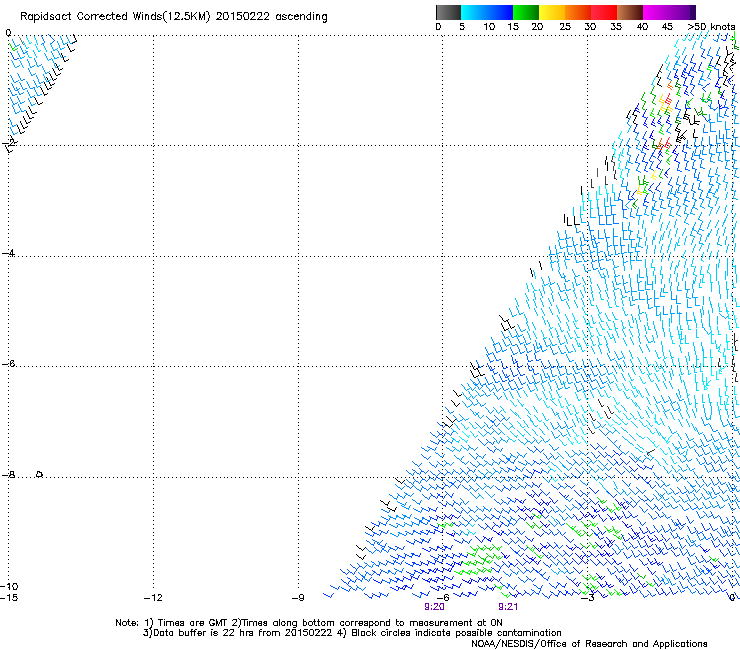Click the longitude label '-6'
The width and height of the screenshot is (740, 650).
[x=443, y=598]
